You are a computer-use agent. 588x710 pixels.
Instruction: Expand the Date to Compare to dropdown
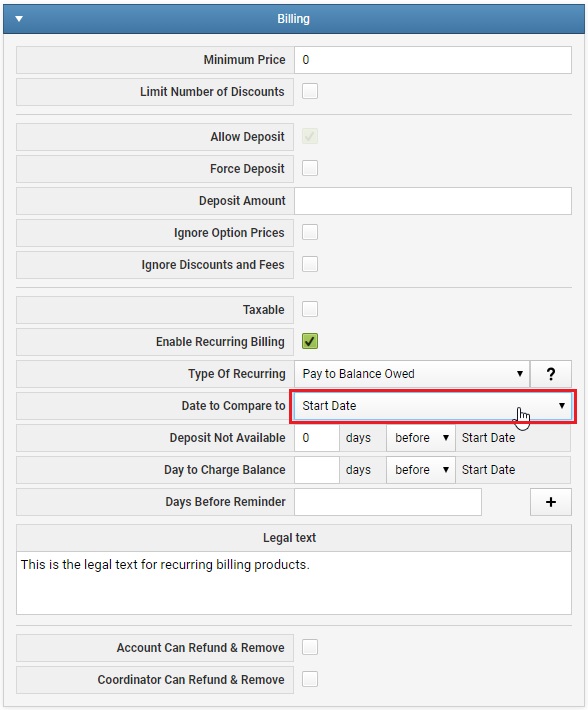point(433,406)
